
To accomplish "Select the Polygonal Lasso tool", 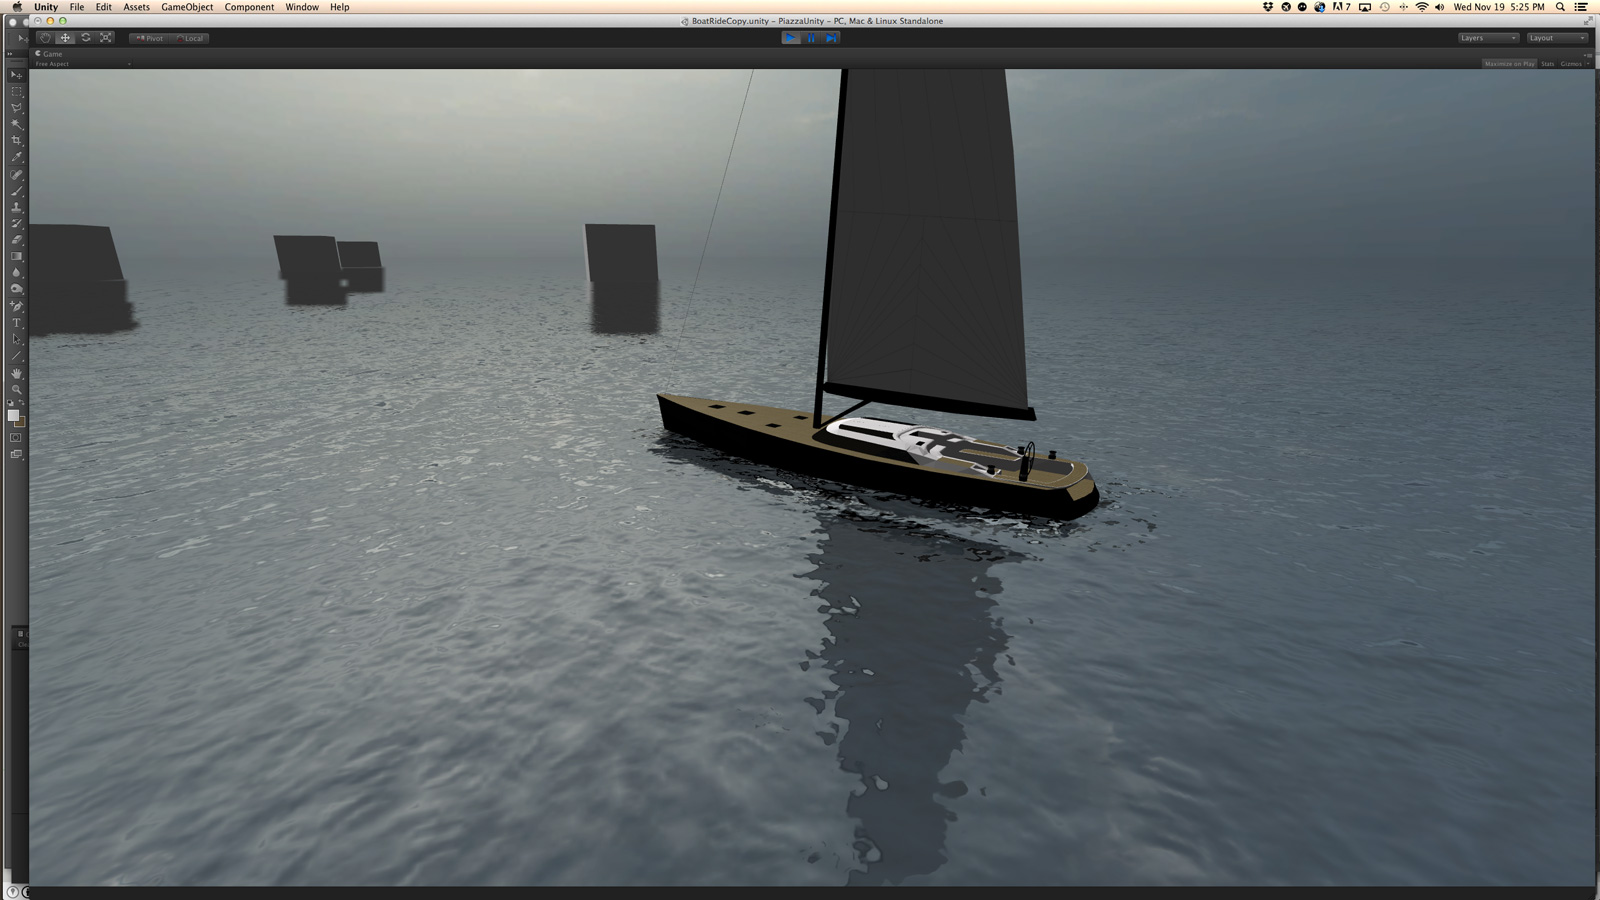I will pyautogui.click(x=16, y=108).
